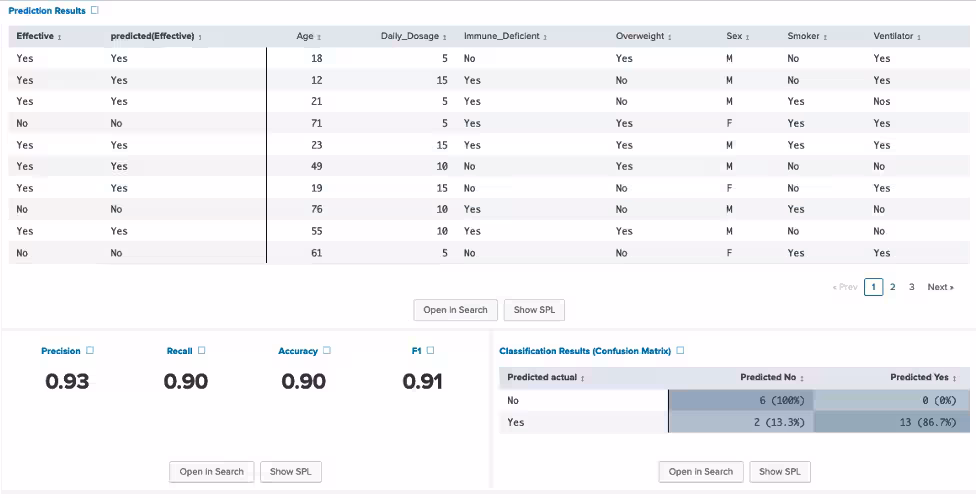
Task: Sort table by Smoker column
Action: click(806, 36)
